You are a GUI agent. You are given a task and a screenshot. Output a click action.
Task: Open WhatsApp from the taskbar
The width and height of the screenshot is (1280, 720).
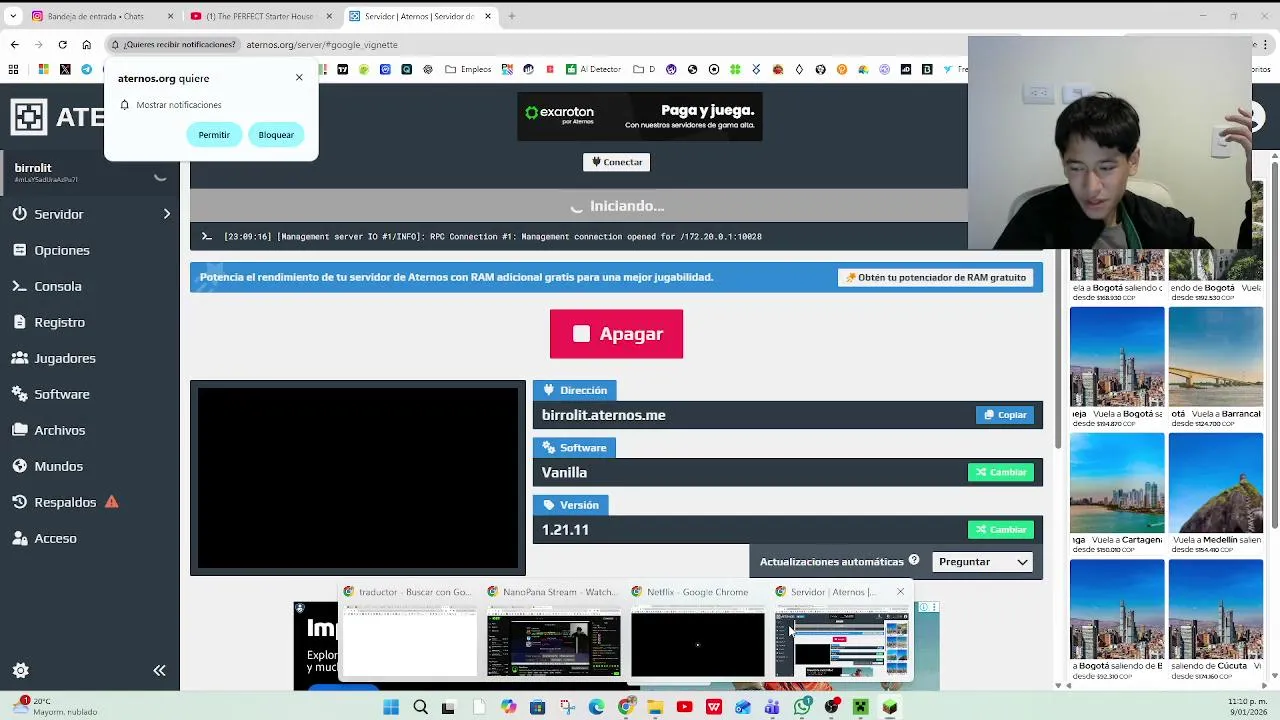(x=802, y=707)
